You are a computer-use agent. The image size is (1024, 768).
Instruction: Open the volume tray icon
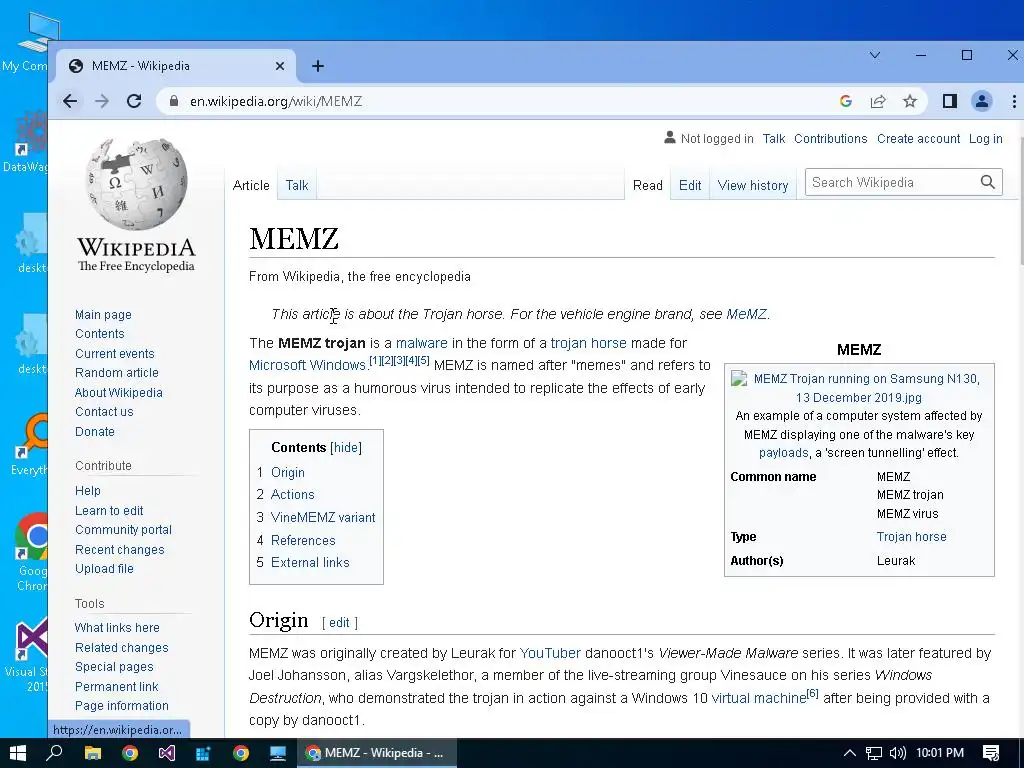898,753
